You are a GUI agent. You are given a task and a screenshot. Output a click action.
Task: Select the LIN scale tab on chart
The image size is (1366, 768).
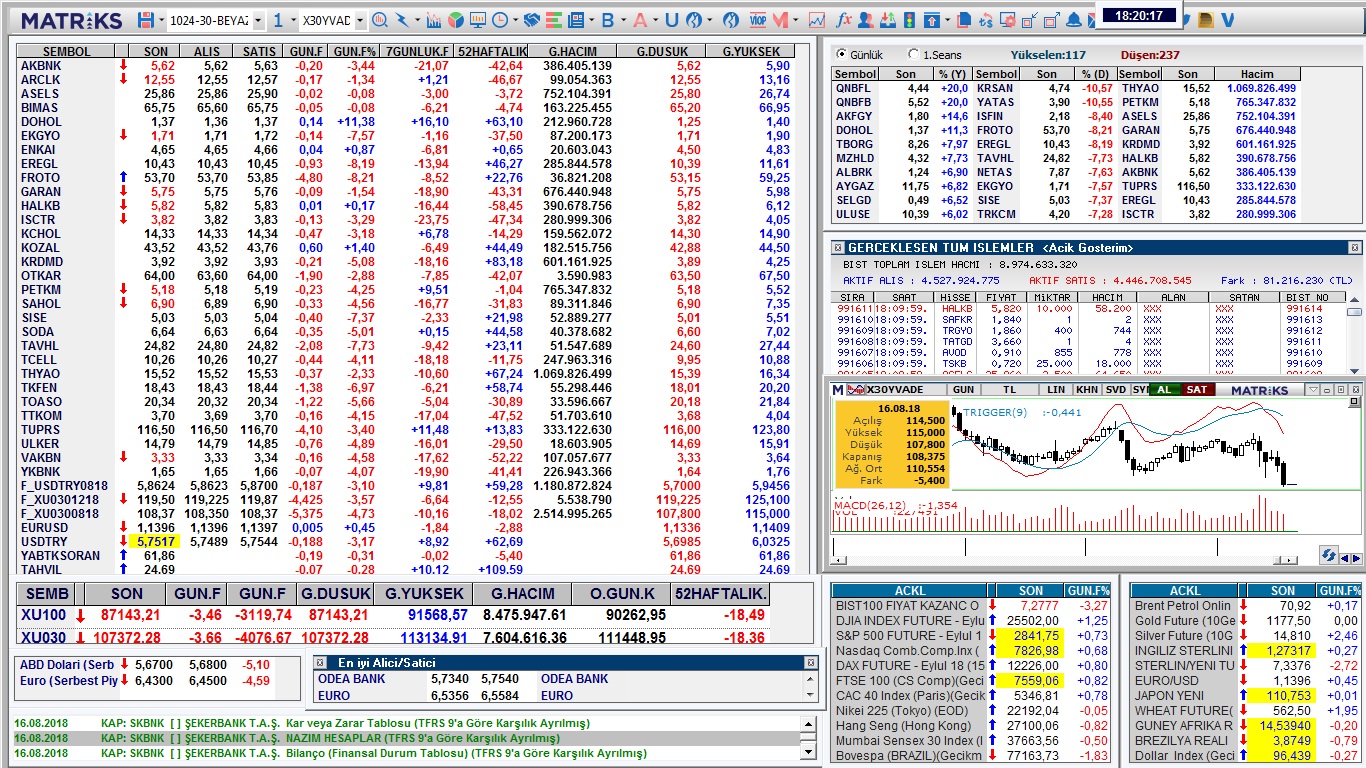click(1056, 390)
